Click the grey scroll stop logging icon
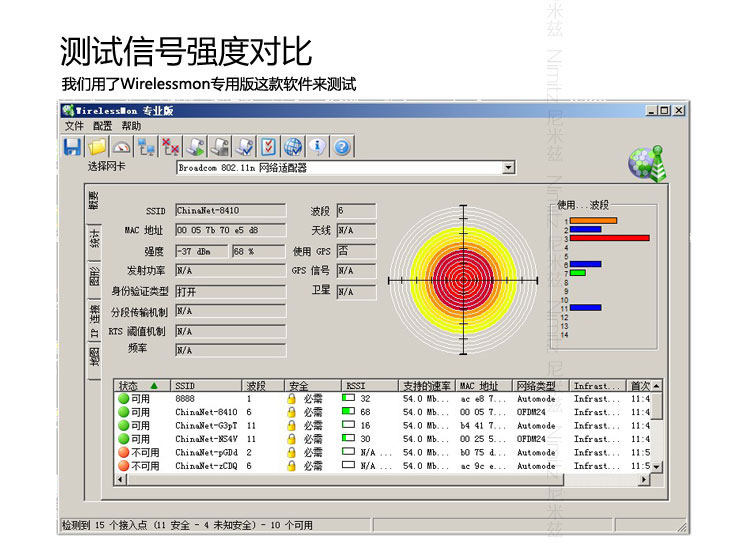Screen dimensions: 750x550 (220, 147)
